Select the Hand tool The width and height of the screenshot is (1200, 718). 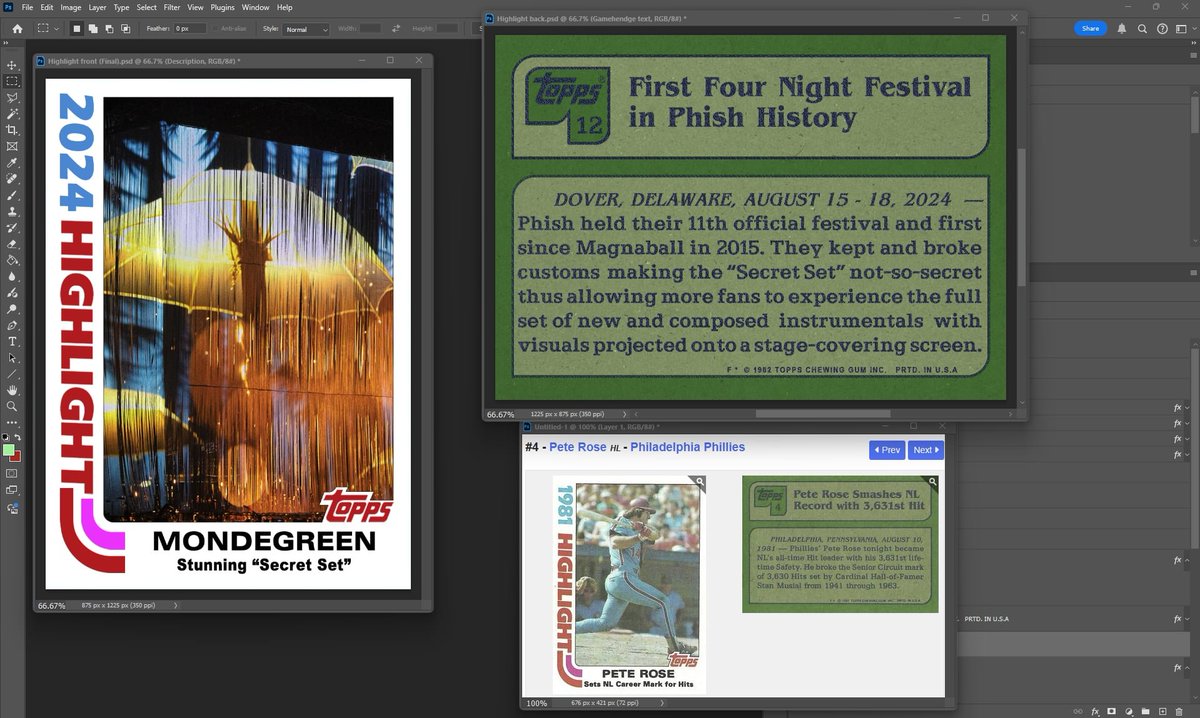click(12, 390)
